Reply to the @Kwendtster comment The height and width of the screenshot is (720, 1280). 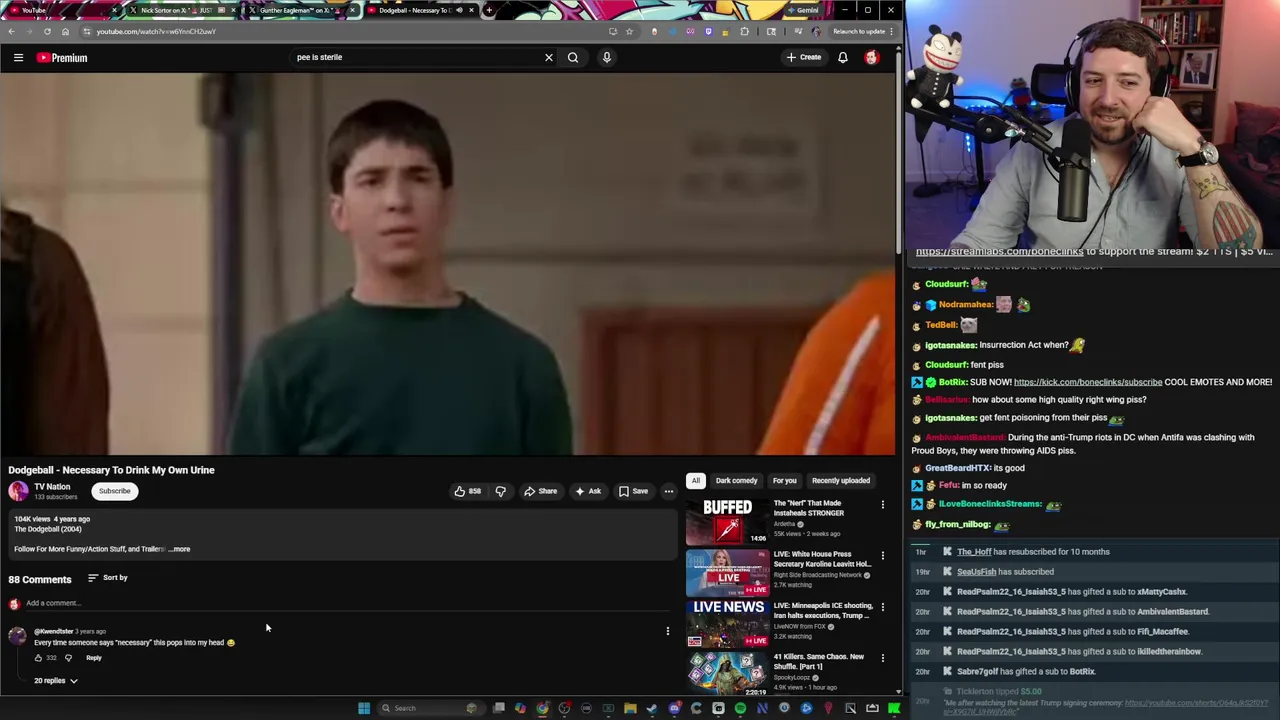tap(94, 658)
